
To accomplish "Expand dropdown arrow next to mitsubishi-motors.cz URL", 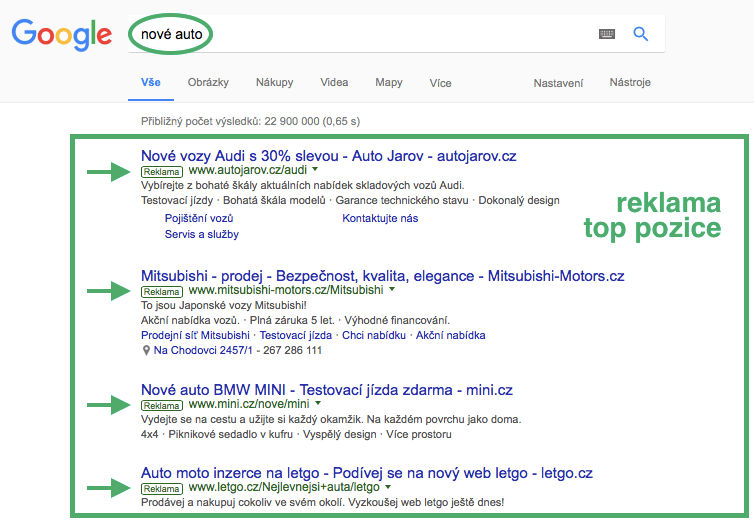I will 392,289.
